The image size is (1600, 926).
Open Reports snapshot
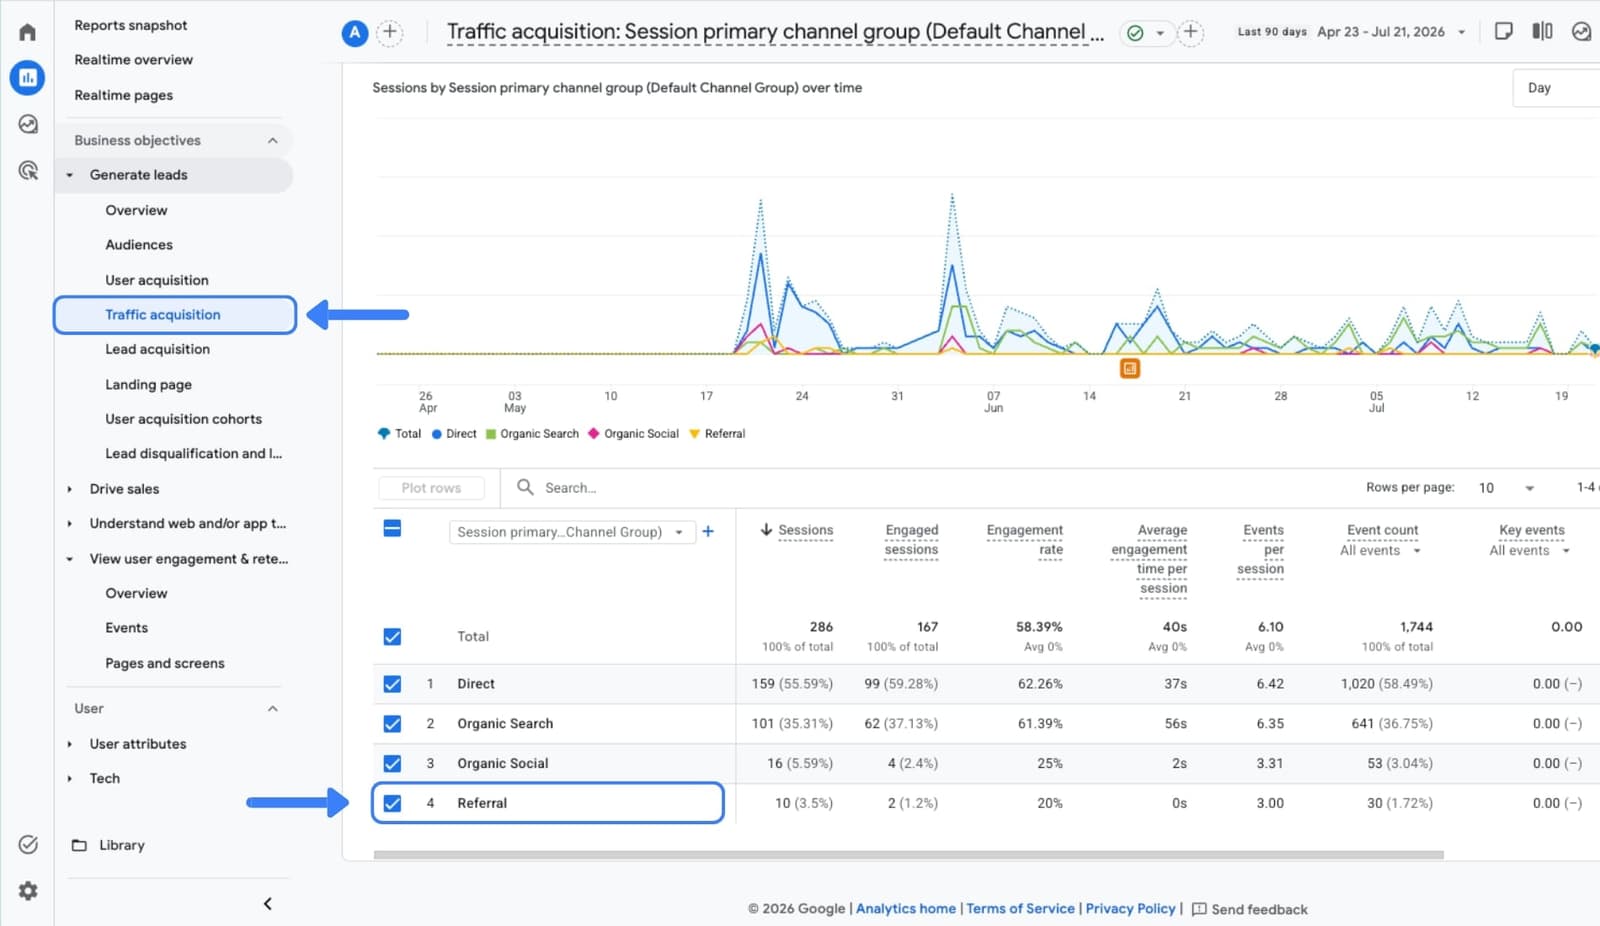[x=131, y=25]
